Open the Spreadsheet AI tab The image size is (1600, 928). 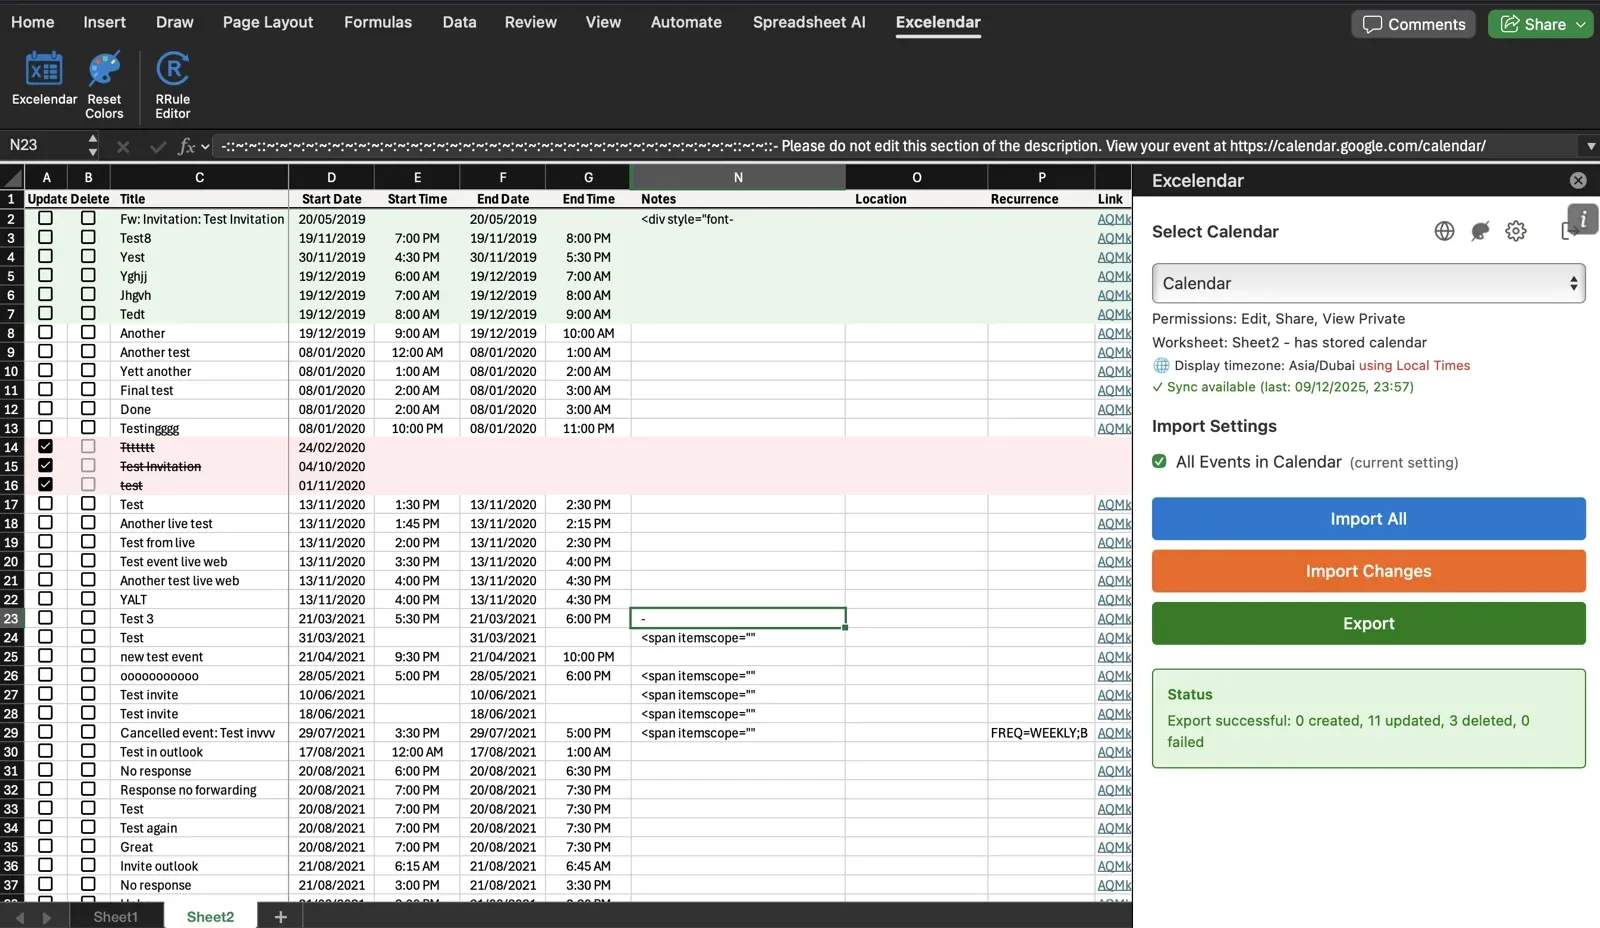(809, 22)
